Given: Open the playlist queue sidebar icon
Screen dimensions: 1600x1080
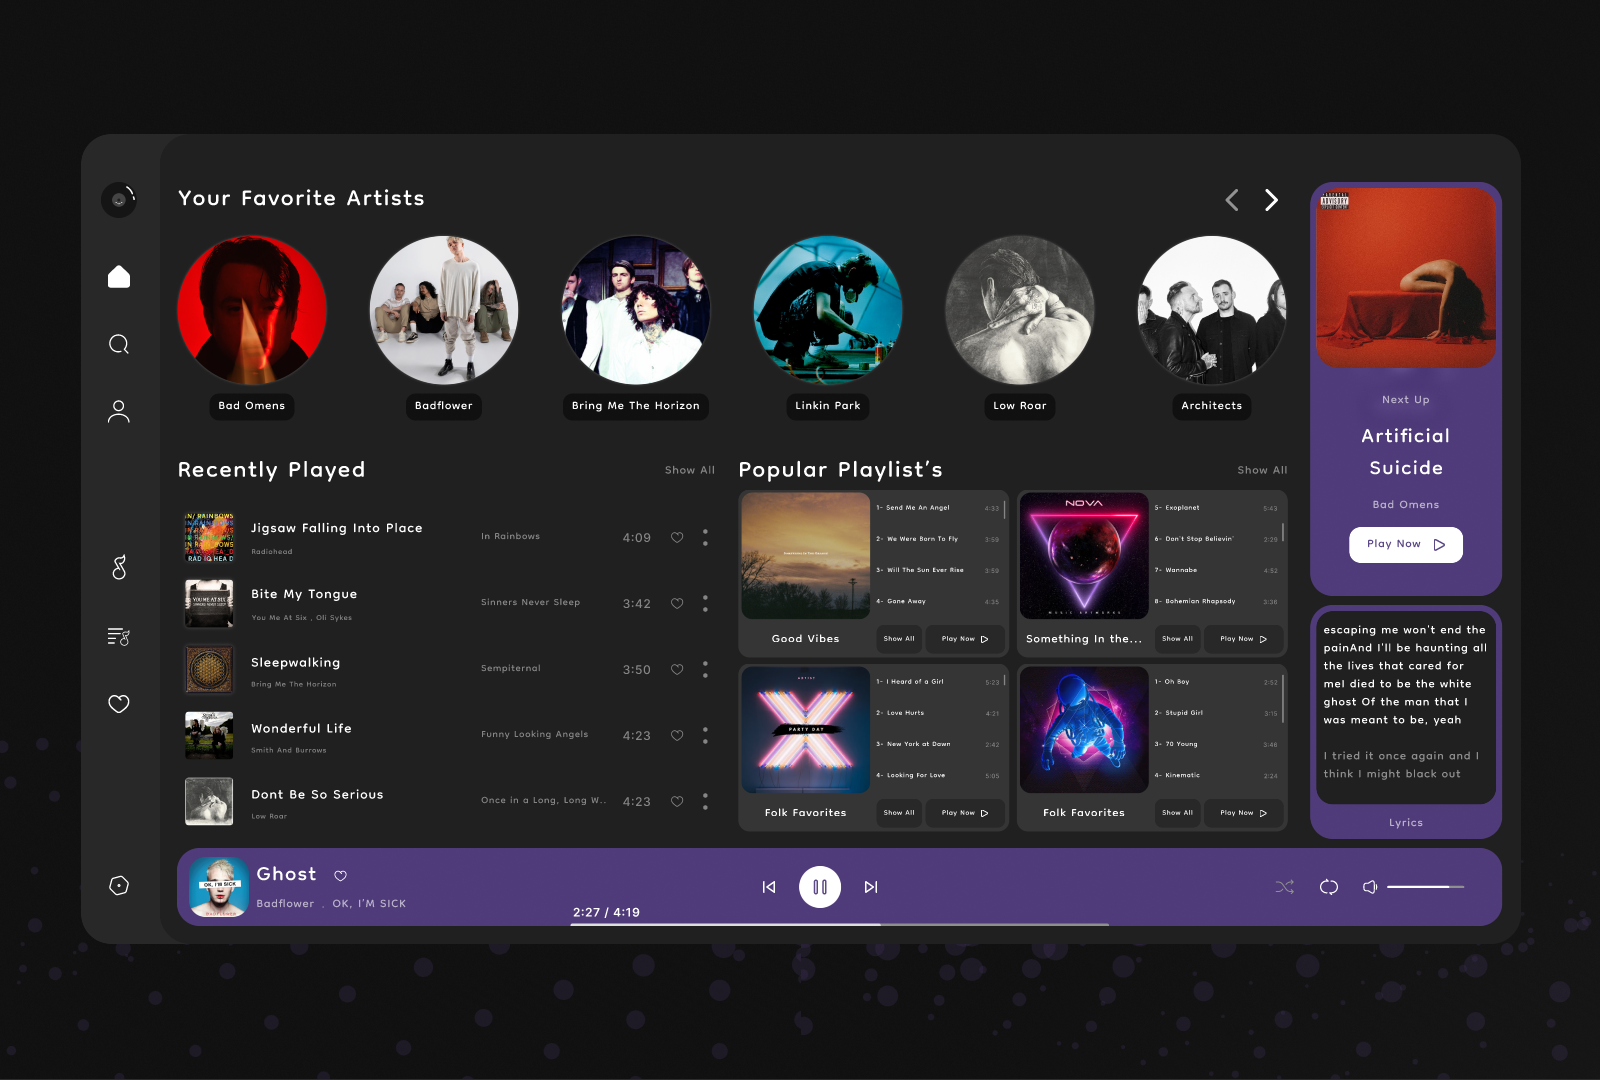Looking at the screenshot, I should [118, 636].
